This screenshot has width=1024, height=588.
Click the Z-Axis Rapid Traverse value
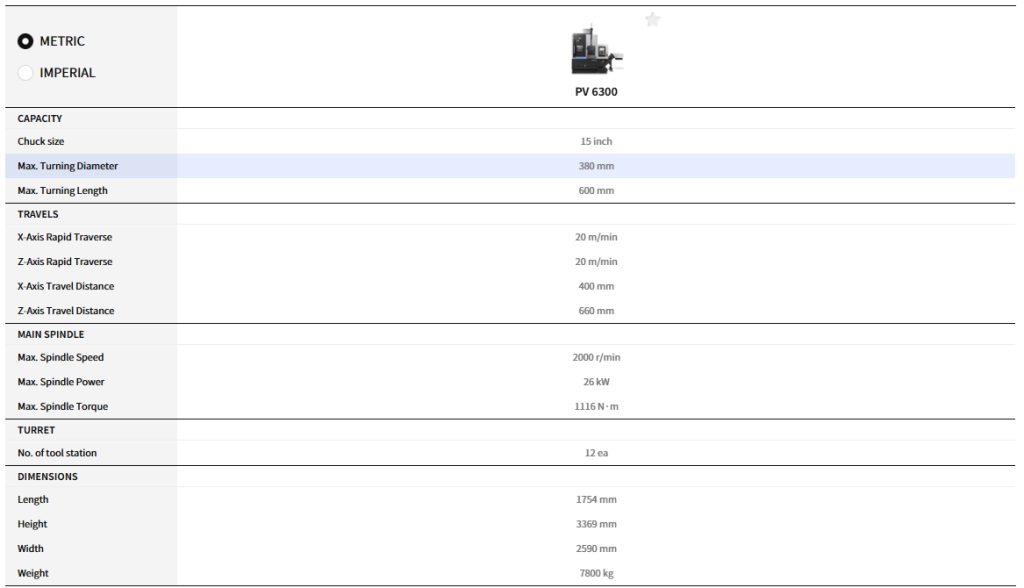[596, 262]
